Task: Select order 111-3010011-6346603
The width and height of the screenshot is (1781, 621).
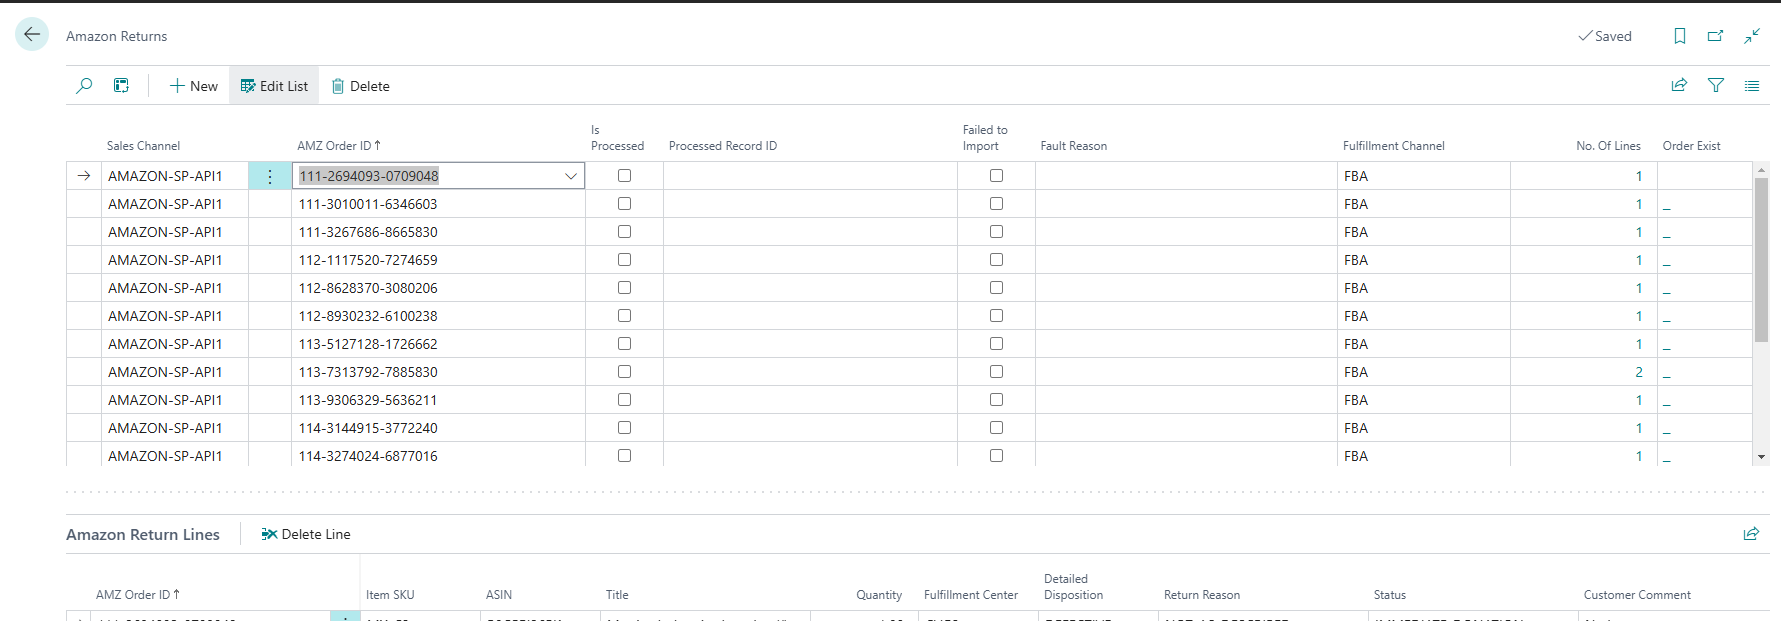Action: click(368, 204)
